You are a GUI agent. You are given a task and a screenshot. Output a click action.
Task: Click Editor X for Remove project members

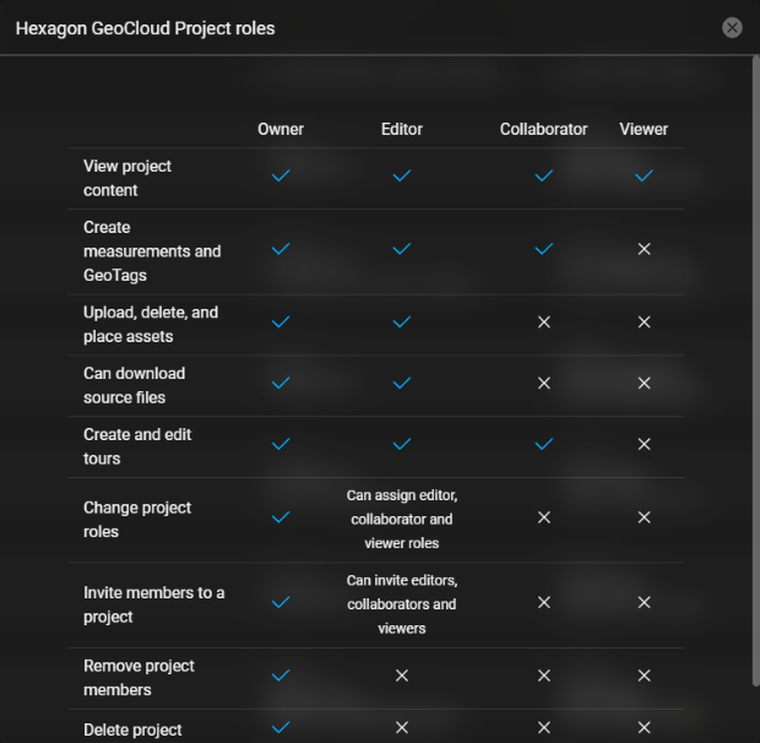tap(402, 676)
